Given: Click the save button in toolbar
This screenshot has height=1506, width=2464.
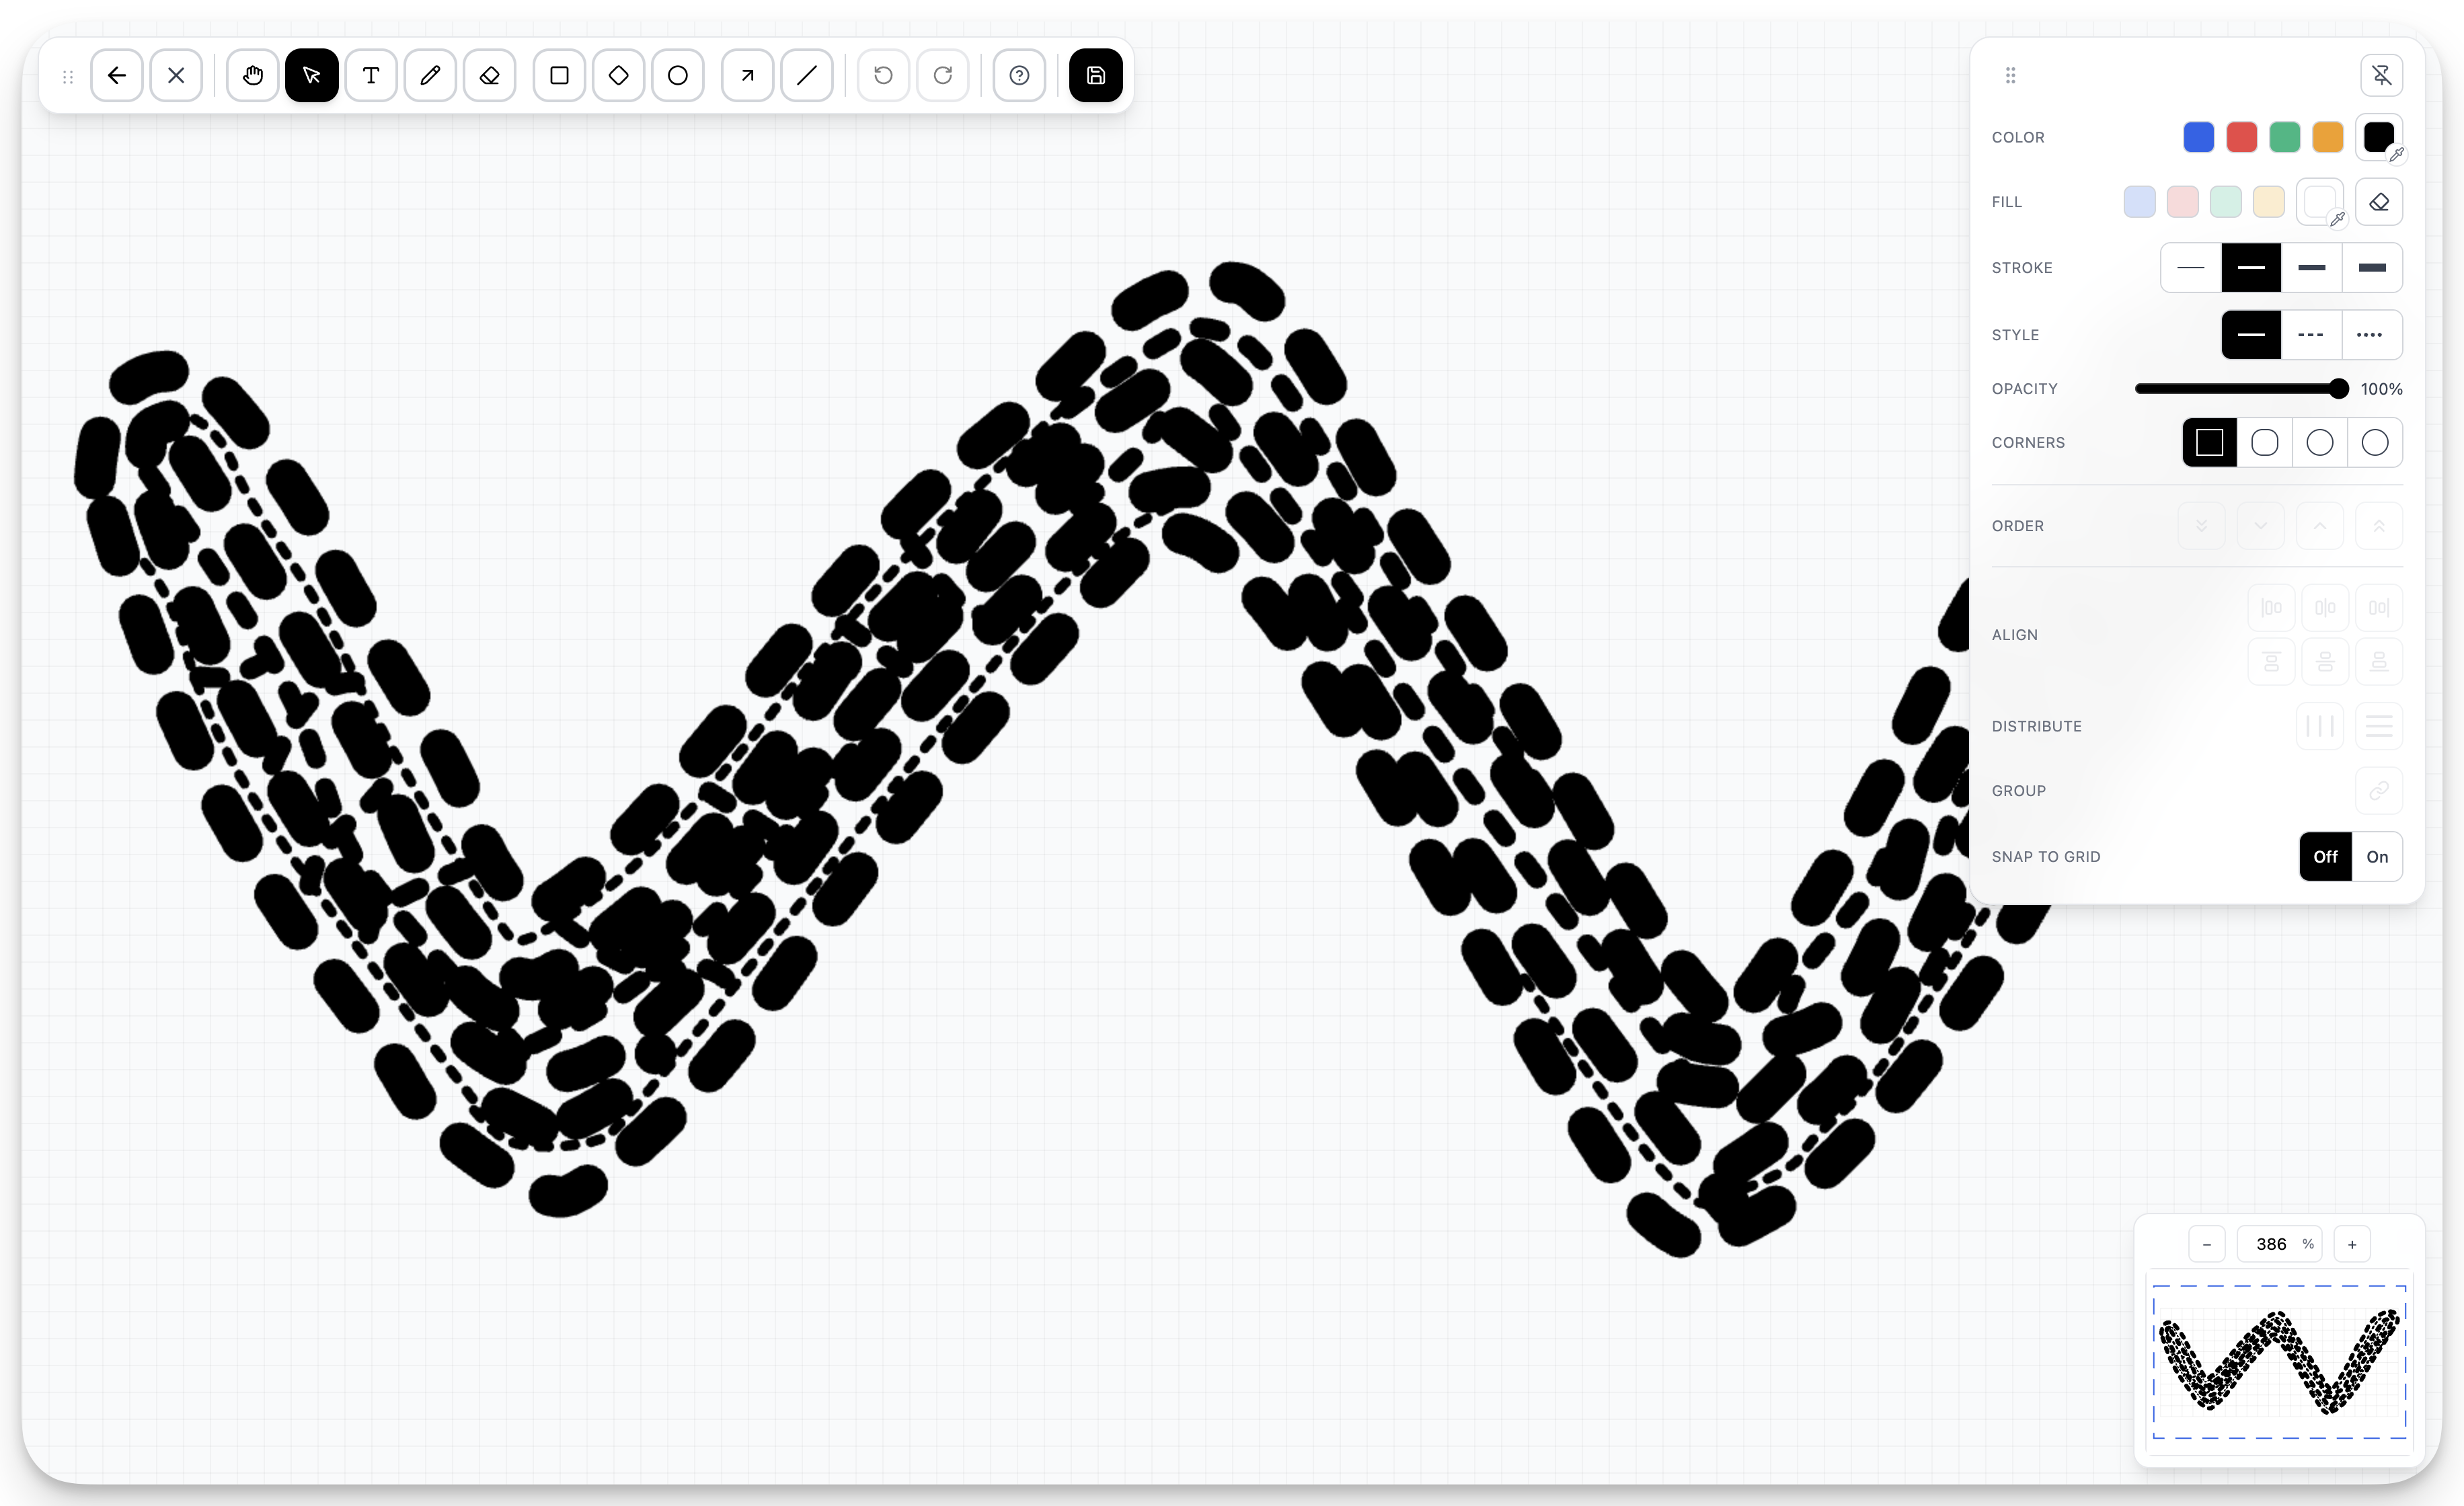Looking at the screenshot, I should (x=1095, y=75).
